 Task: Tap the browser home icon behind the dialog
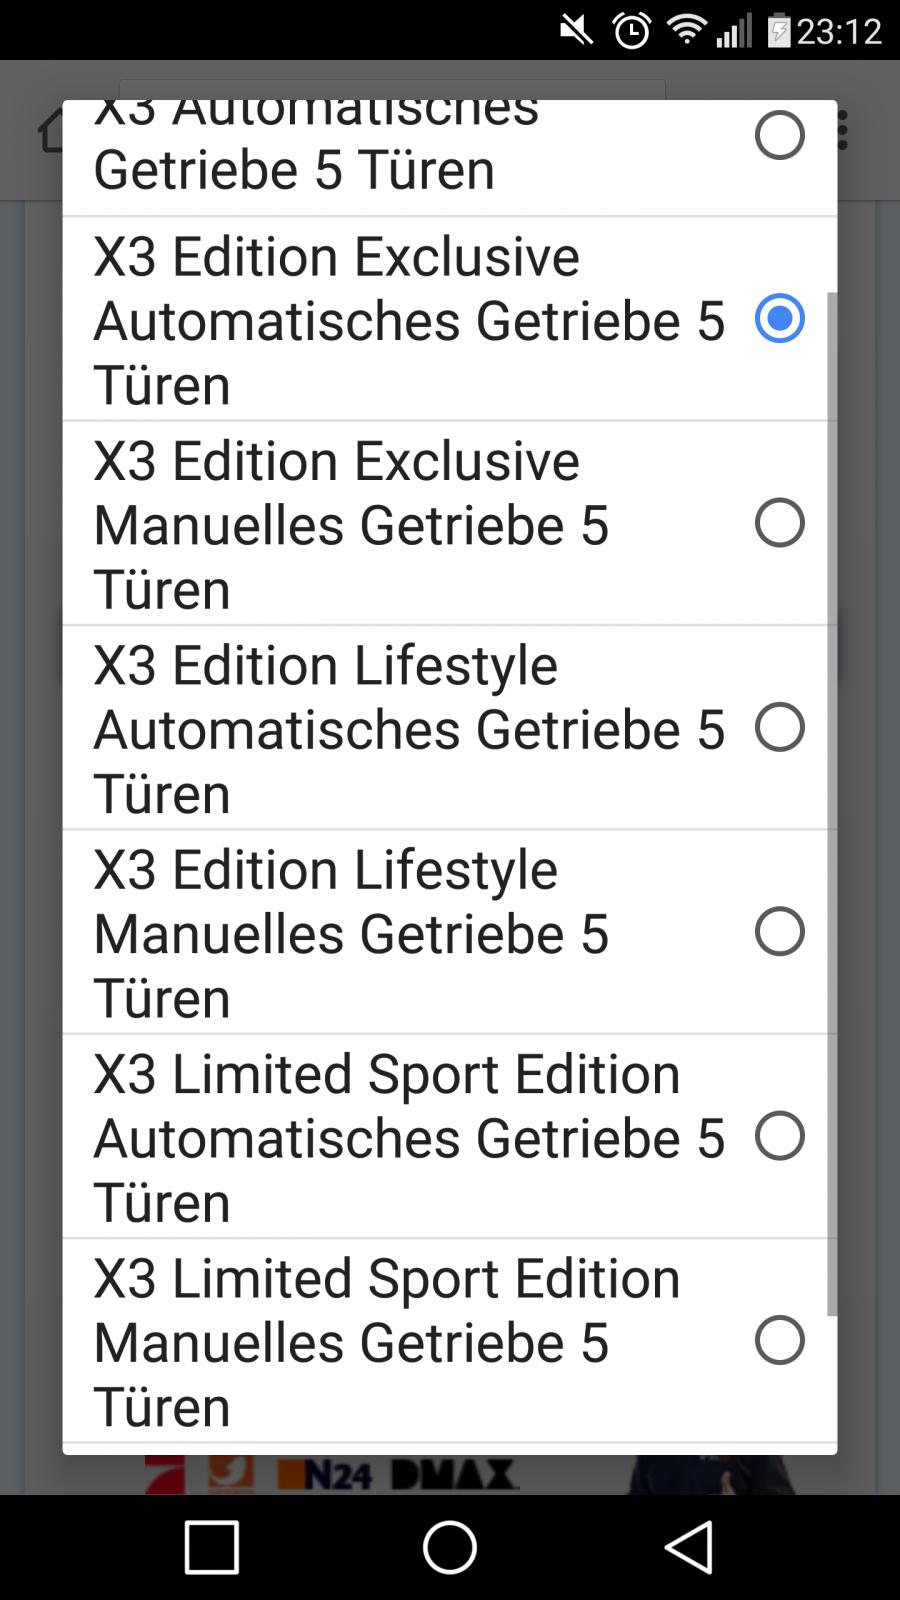(x=50, y=132)
